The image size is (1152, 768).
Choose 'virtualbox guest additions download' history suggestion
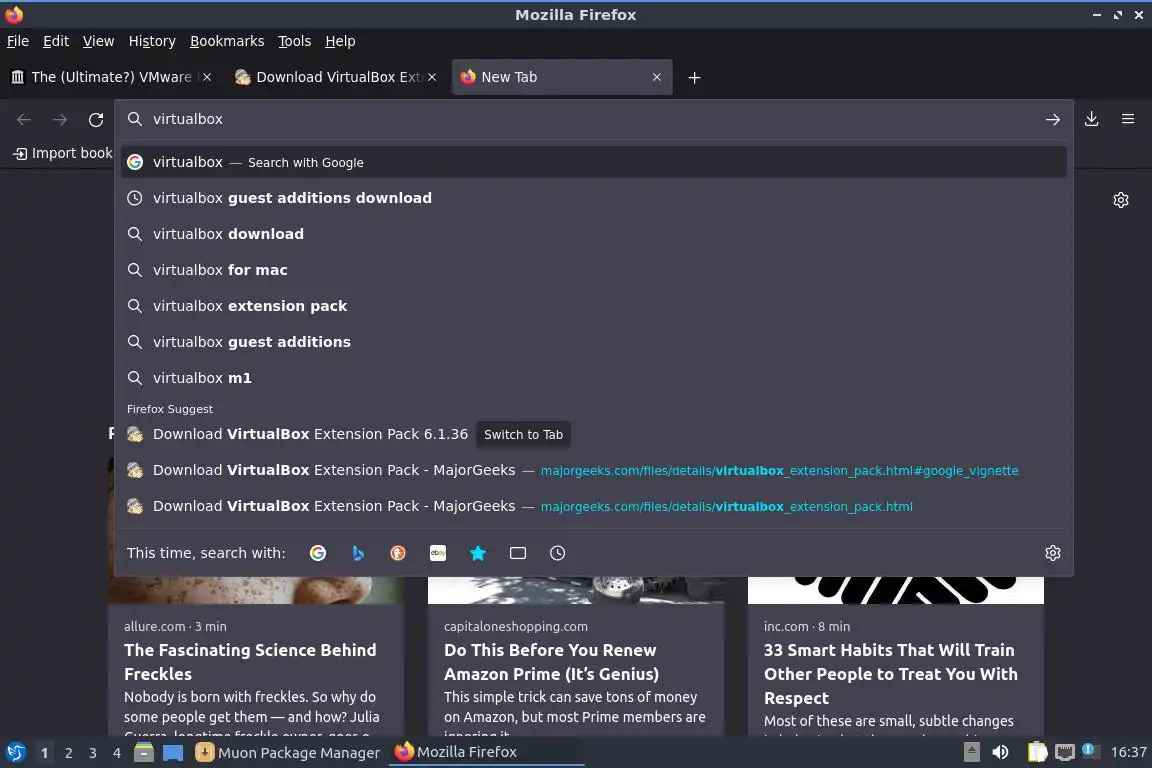point(594,198)
